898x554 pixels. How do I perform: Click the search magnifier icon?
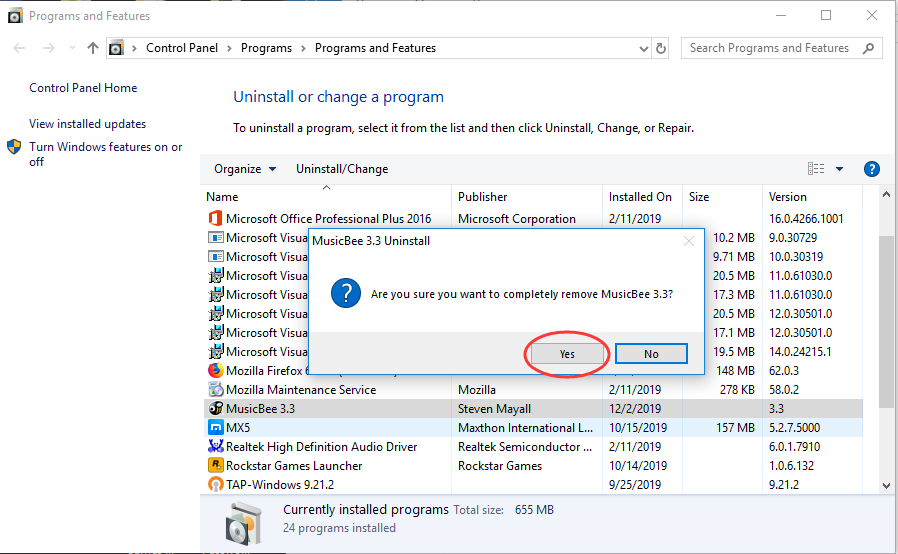point(869,48)
